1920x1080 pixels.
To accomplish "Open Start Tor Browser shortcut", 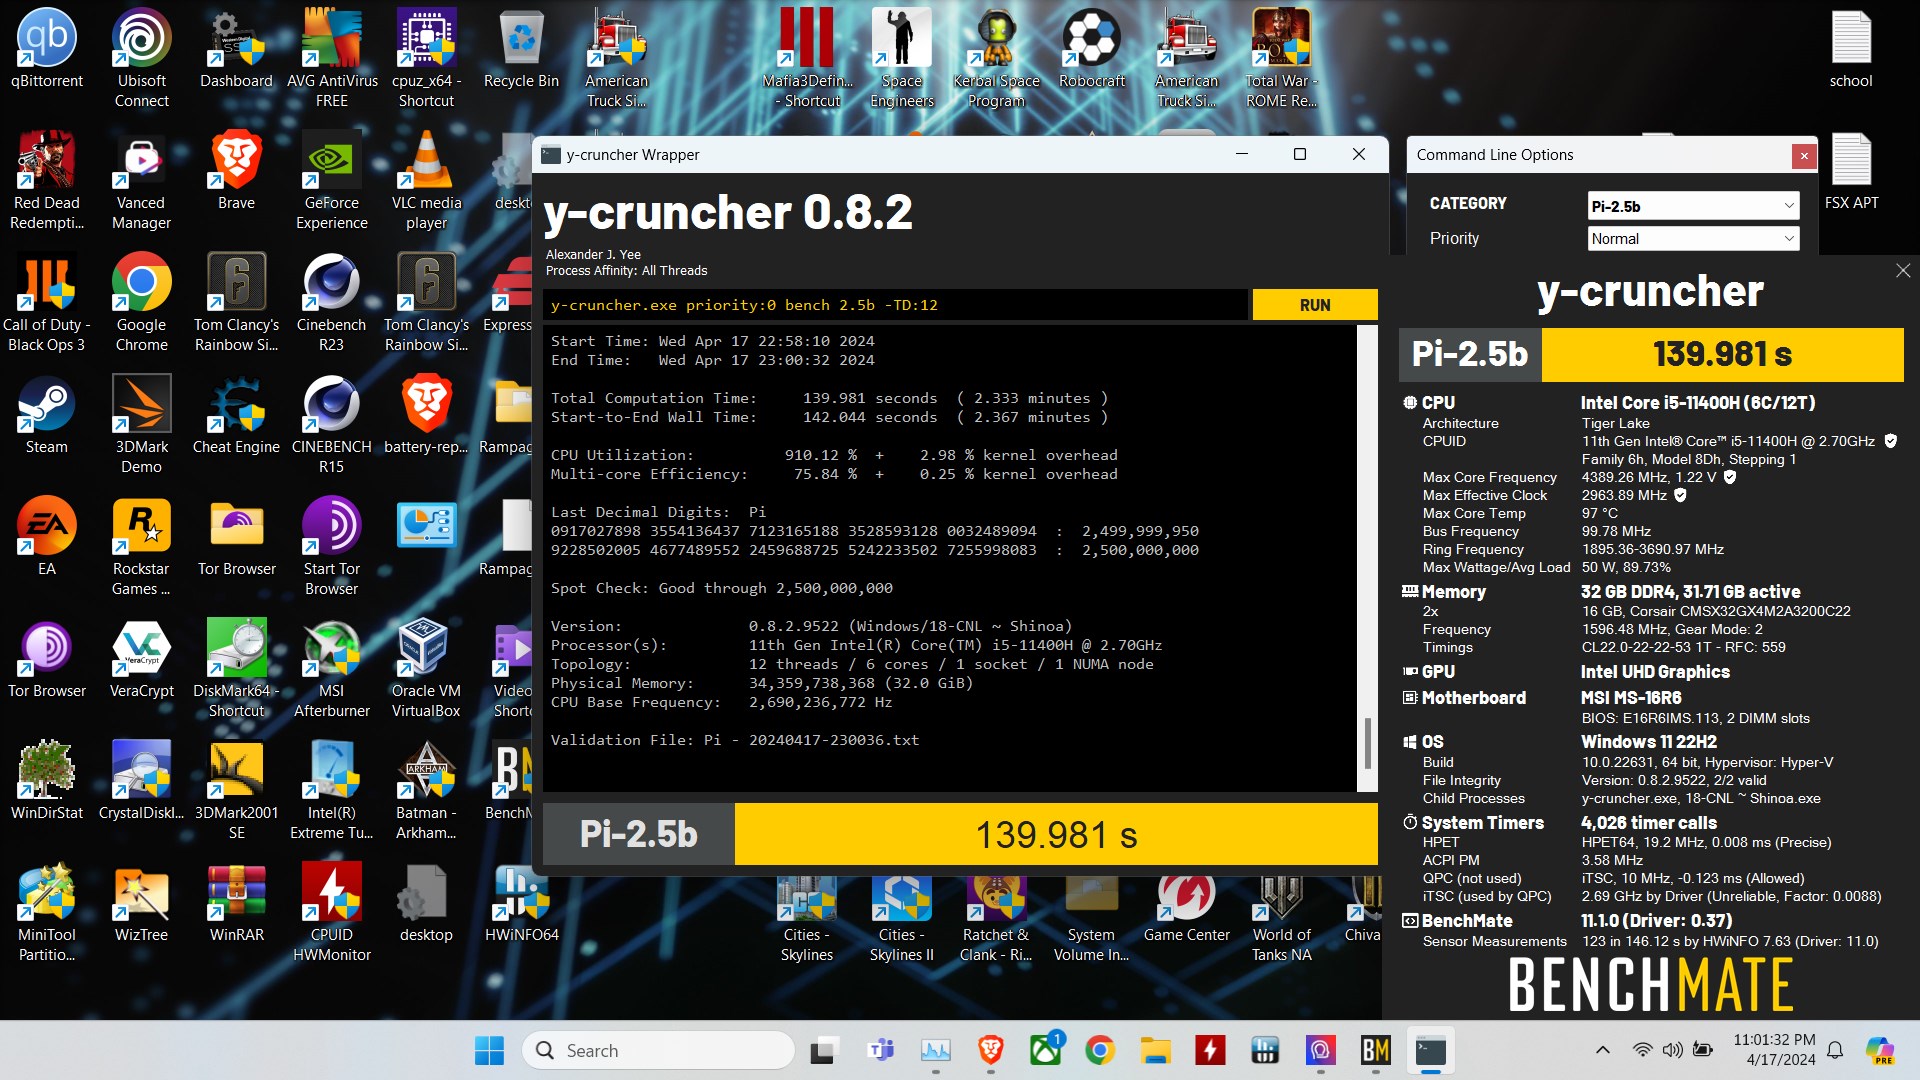I will [x=332, y=546].
